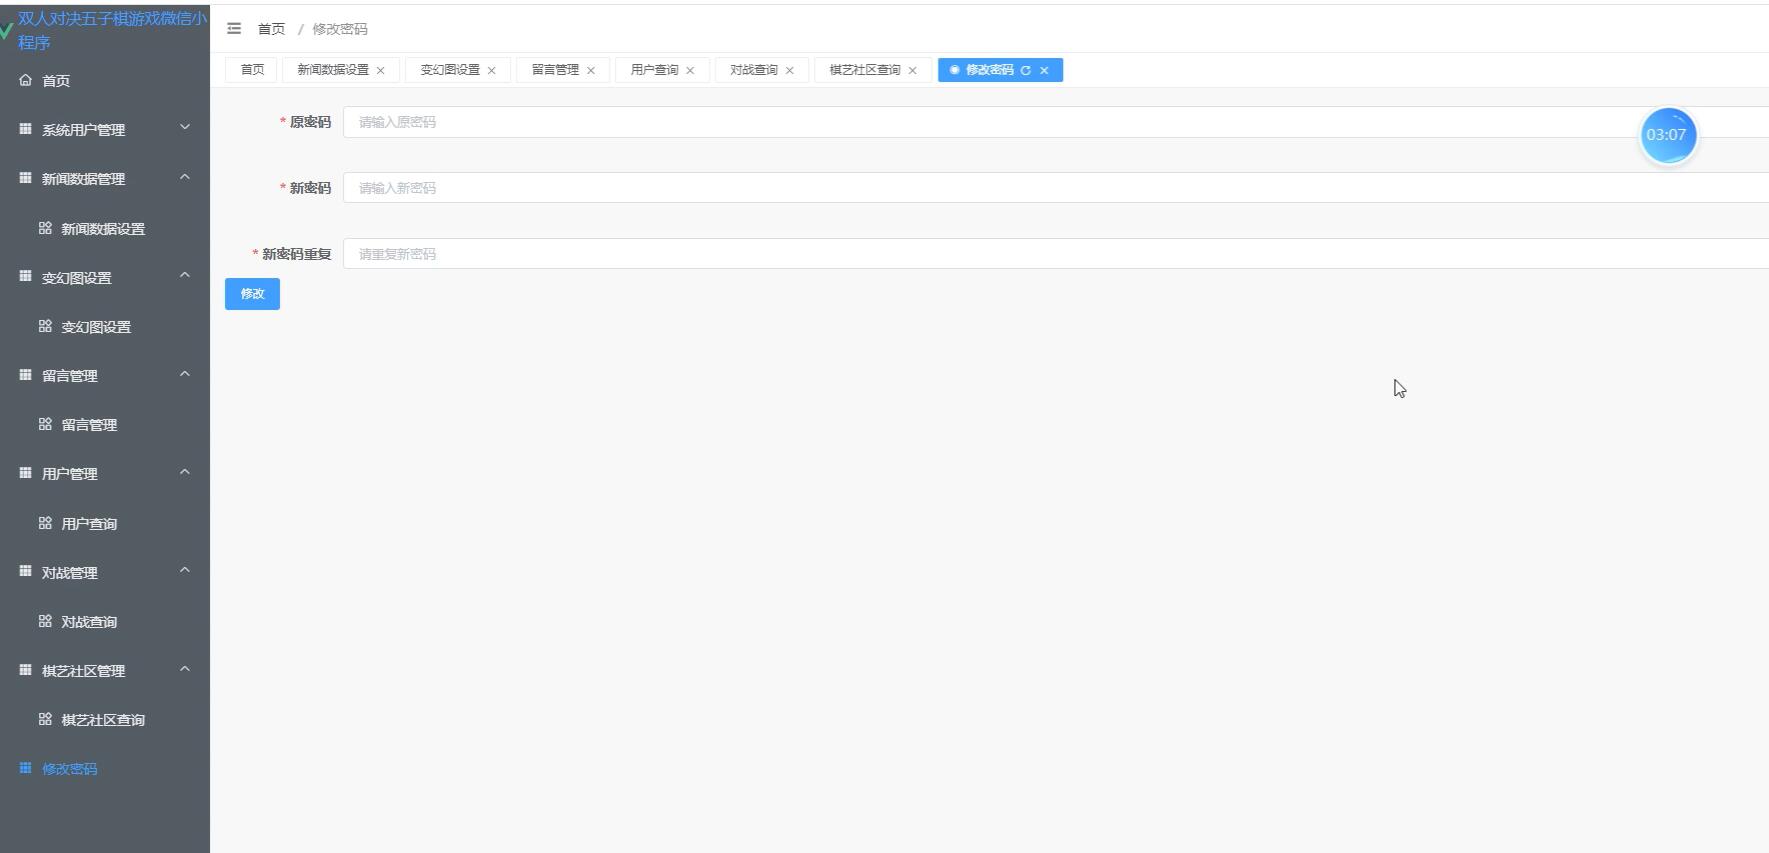
Task: Close the active 修改密码 tab
Action: 1044,70
